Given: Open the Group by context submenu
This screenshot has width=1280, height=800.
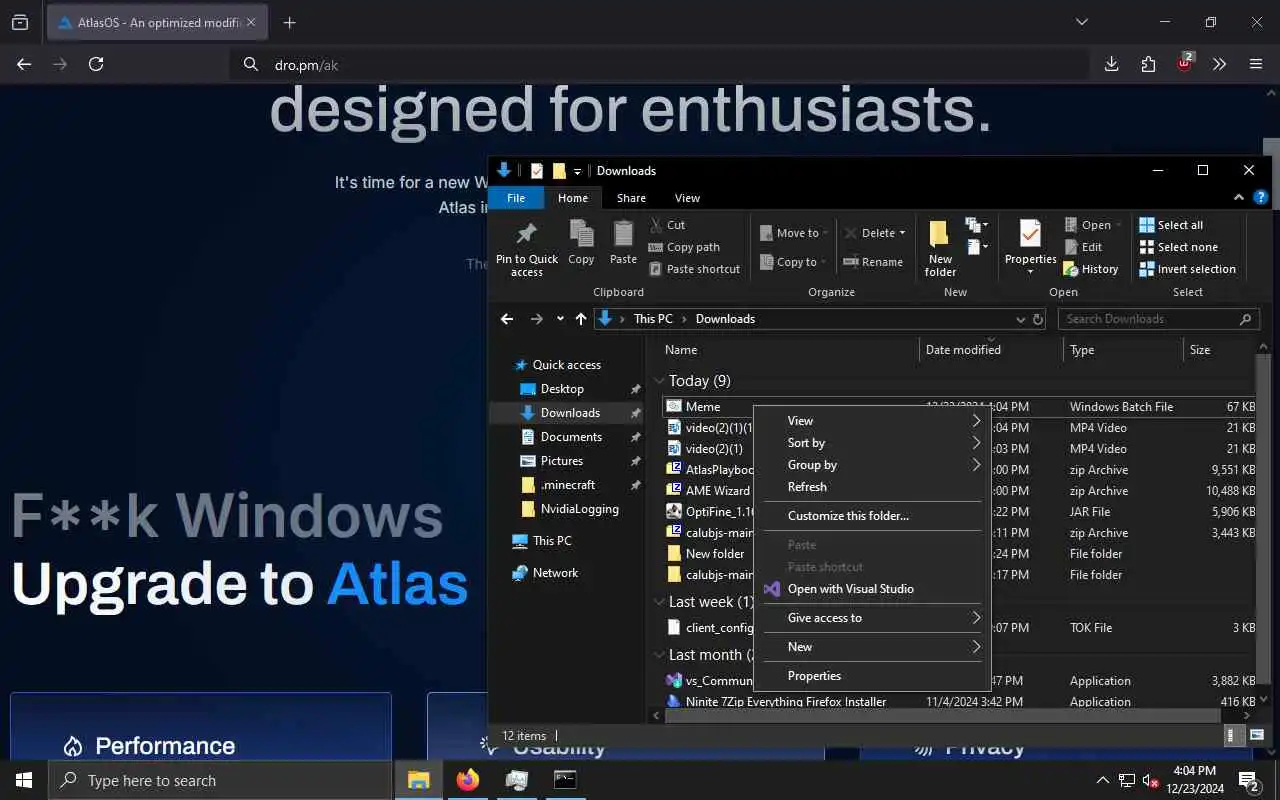Looking at the screenshot, I should 871,465.
